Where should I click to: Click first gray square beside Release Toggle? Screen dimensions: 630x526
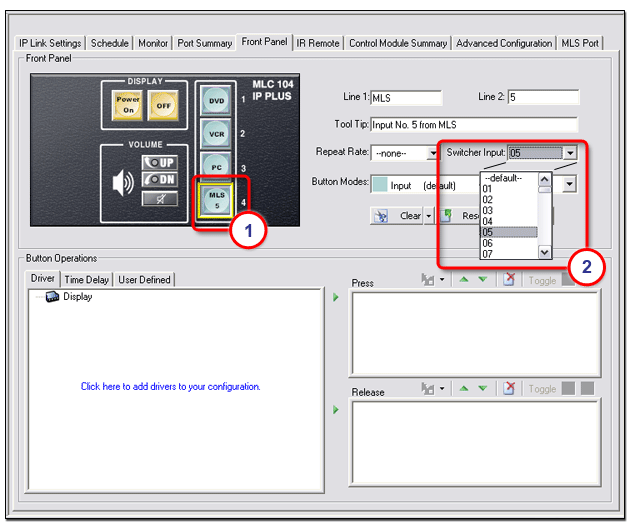point(568,389)
